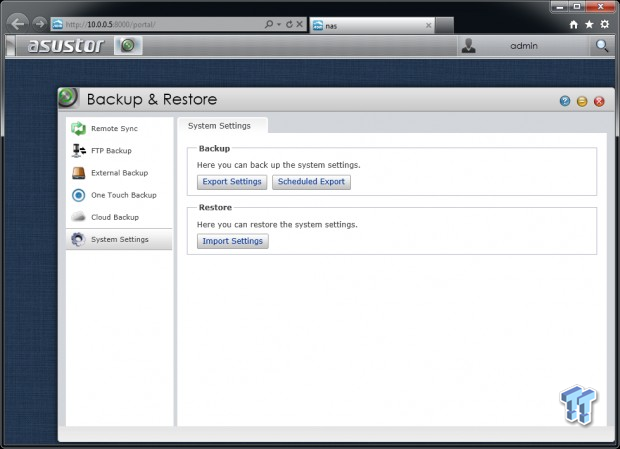Screen dimensions: 620x449
Task: Close Backup & Restore with red icon
Action: [599, 101]
